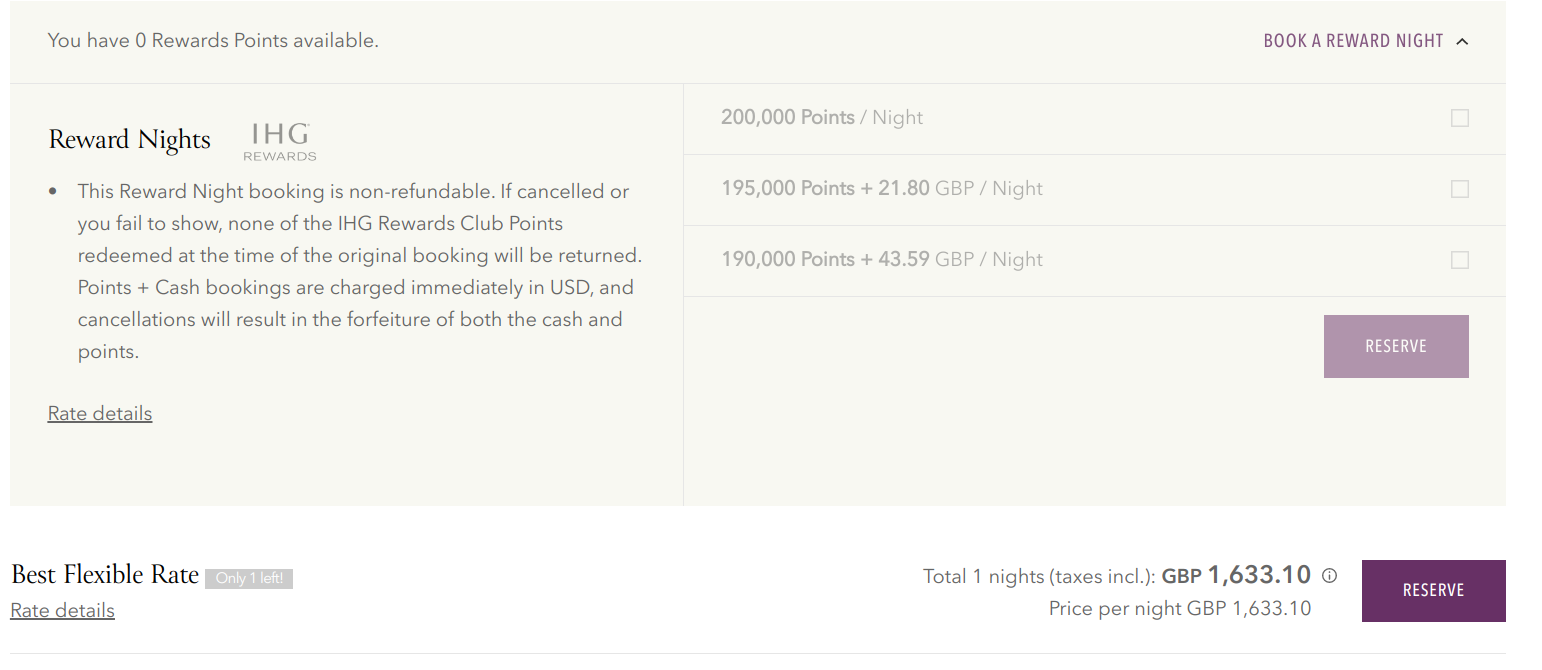Open the info icon next to GBP 1,633.10
This screenshot has height=670, width=1542.
point(1329,576)
